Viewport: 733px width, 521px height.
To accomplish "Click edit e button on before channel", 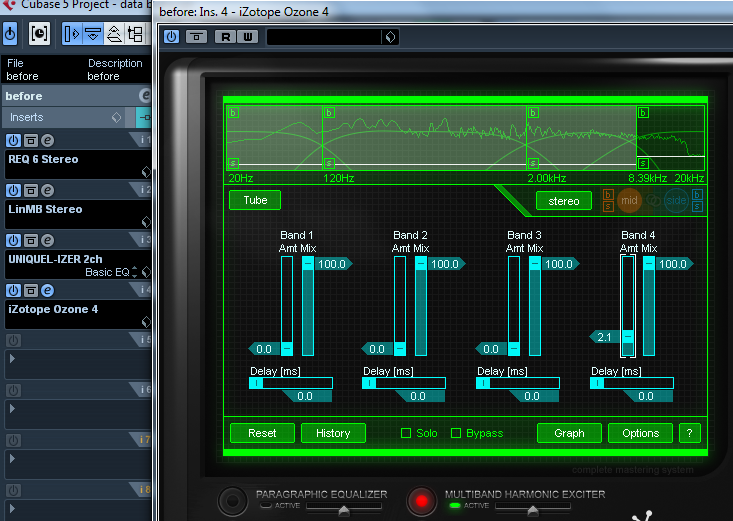I will 145,96.
